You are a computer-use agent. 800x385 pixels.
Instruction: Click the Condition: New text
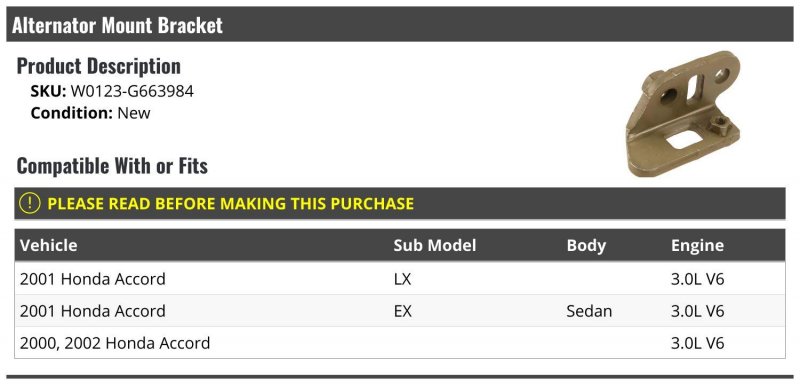pyautogui.click(x=90, y=113)
